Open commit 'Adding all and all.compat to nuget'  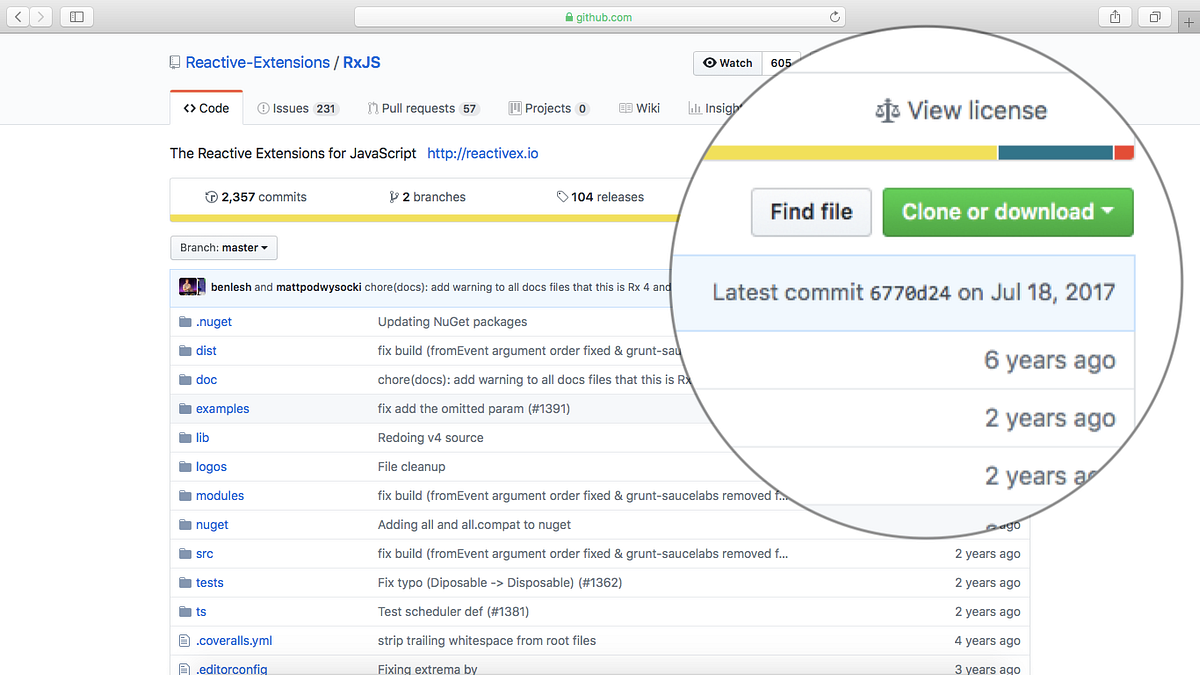pyautogui.click(x=475, y=525)
